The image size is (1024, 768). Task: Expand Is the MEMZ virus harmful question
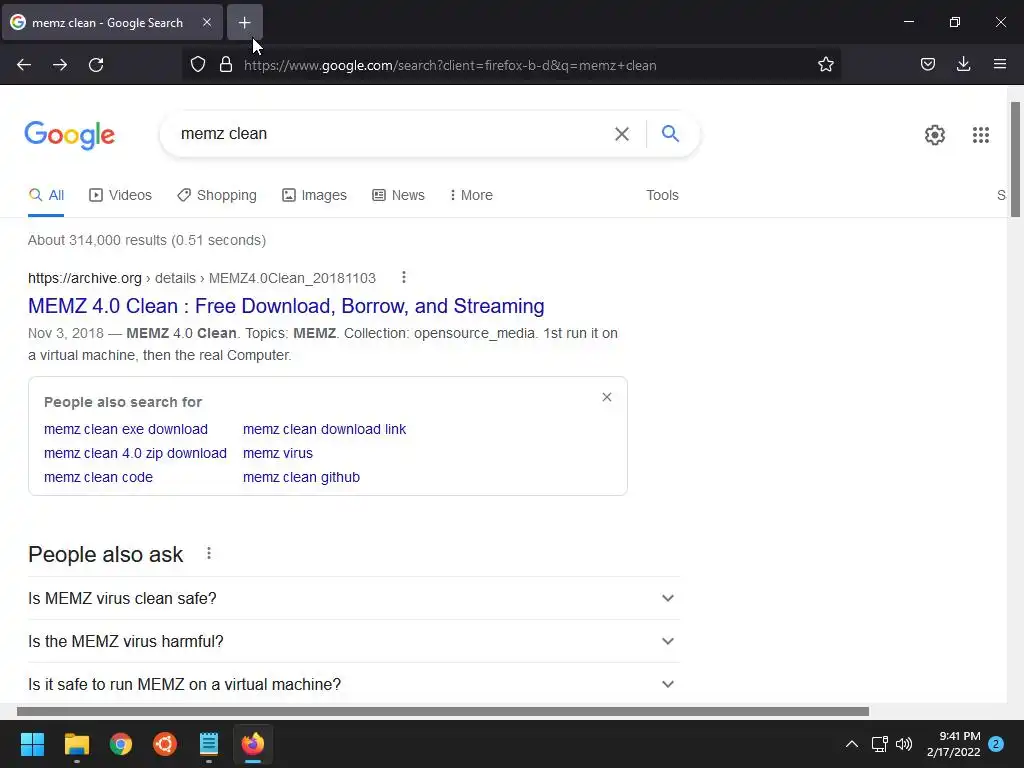pyautogui.click(x=353, y=641)
